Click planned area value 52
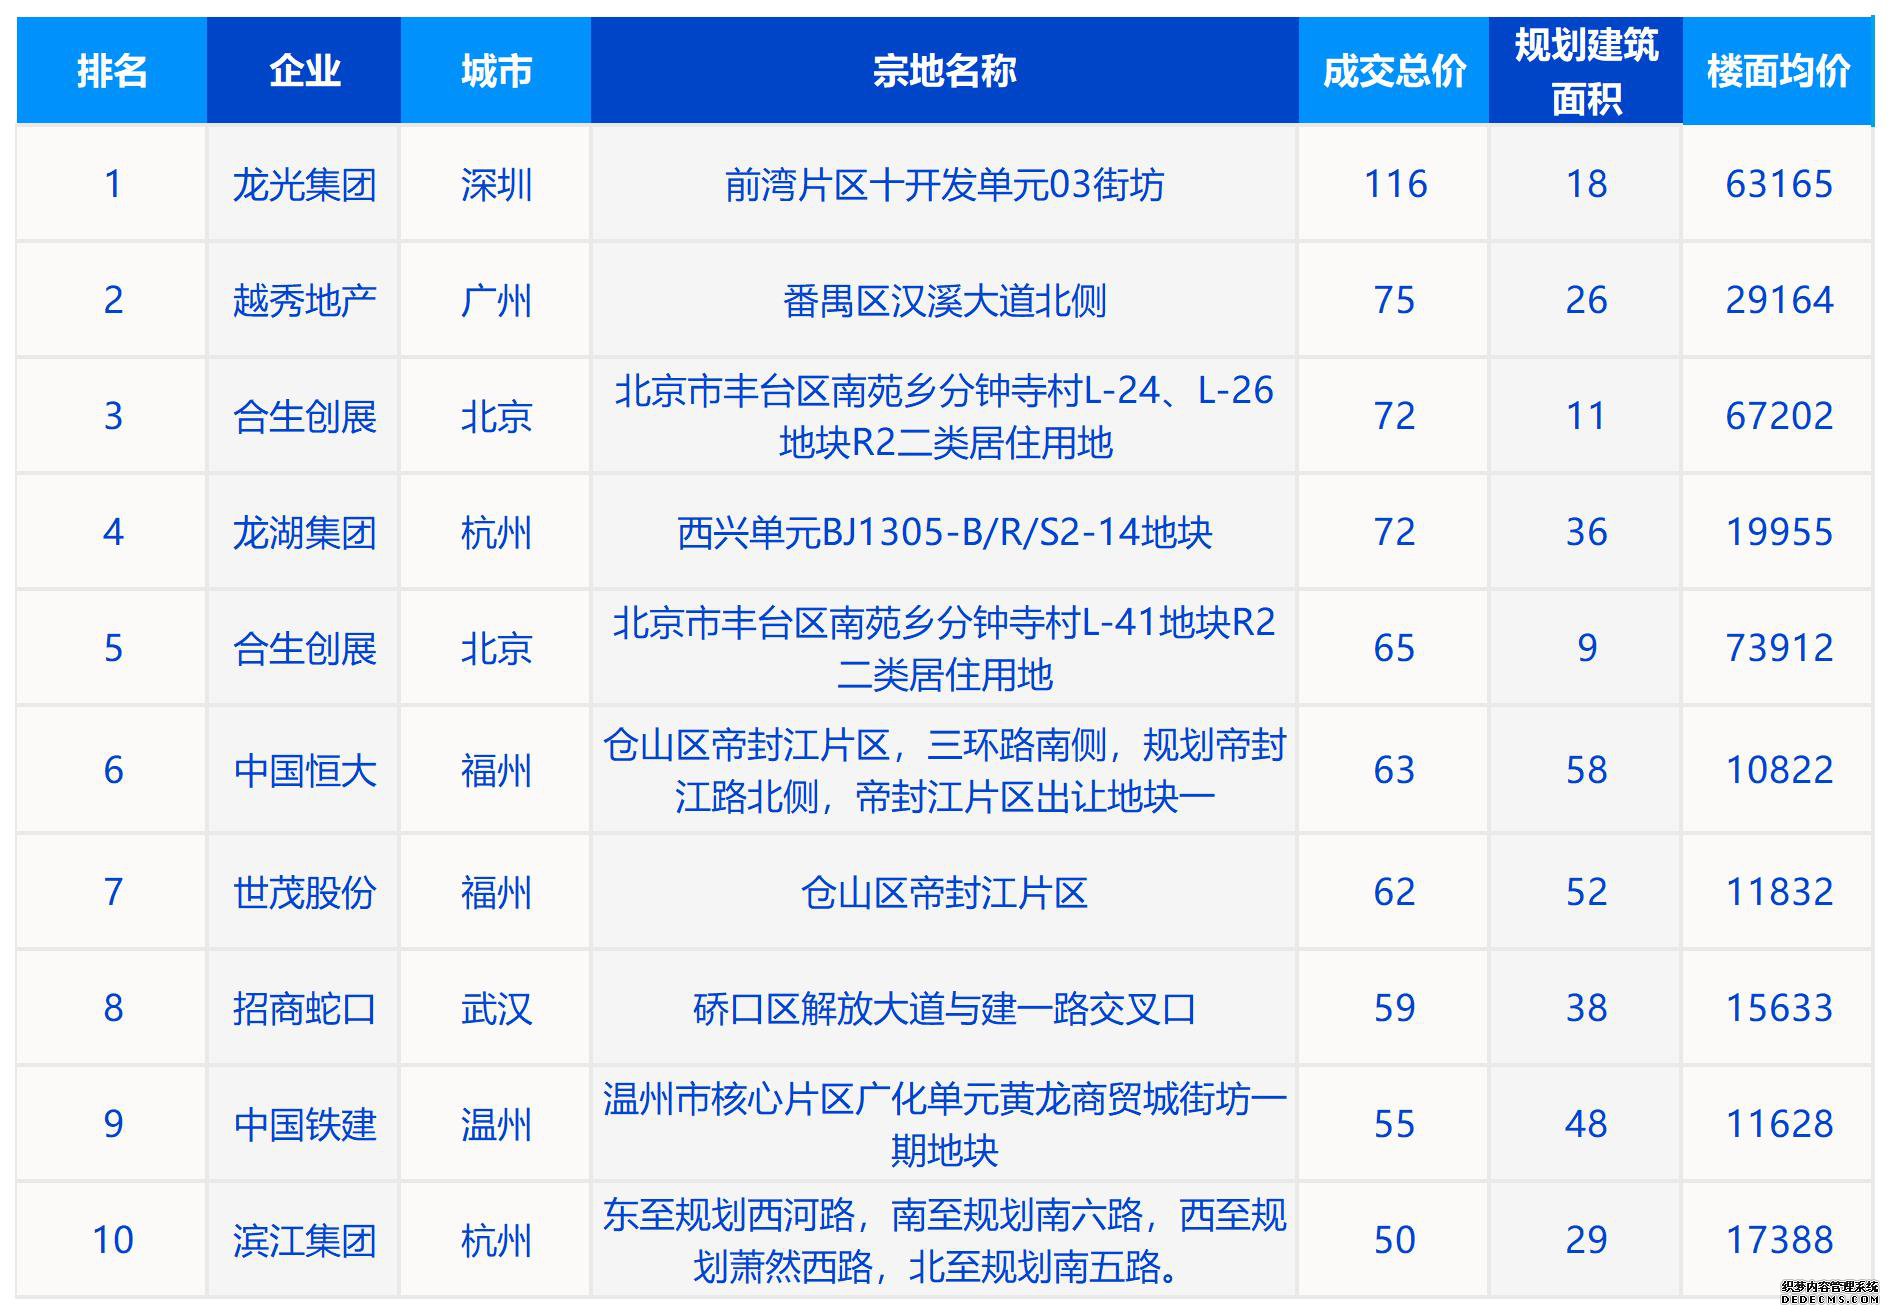Image resolution: width=1890 pixels, height=1314 pixels. [1586, 892]
